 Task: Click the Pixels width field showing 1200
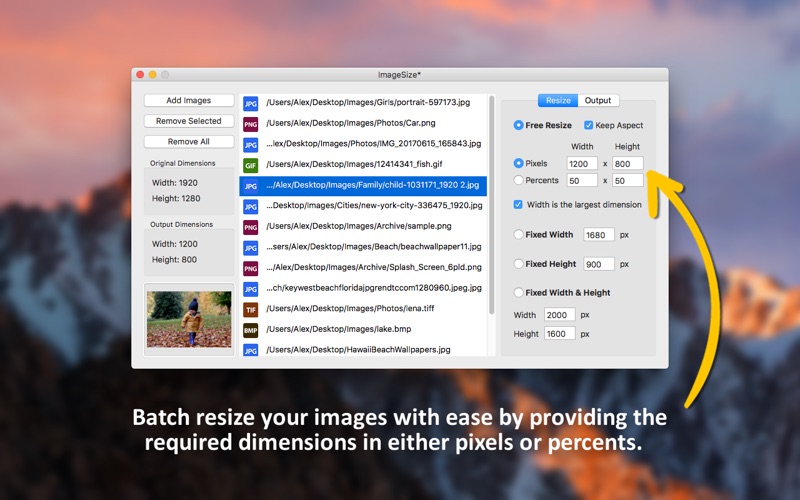point(582,164)
